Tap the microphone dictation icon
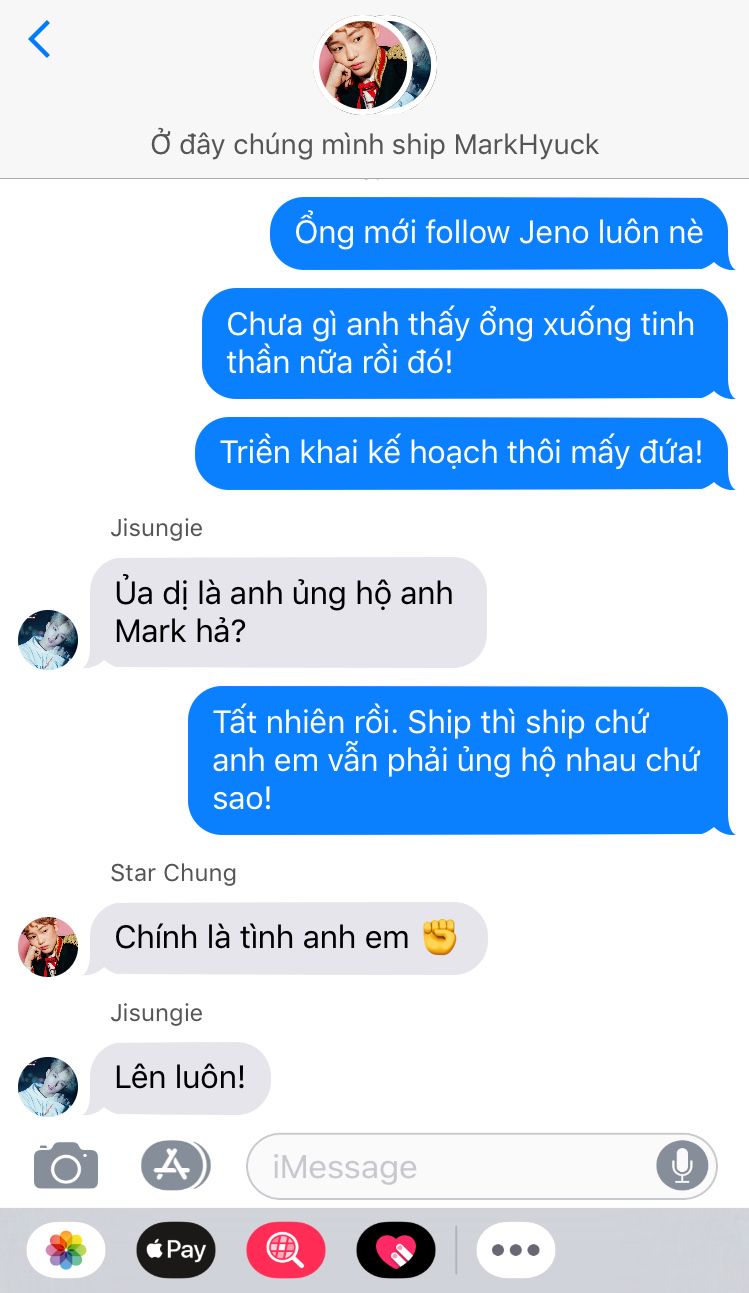This screenshot has width=749, height=1293. point(682,1166)
